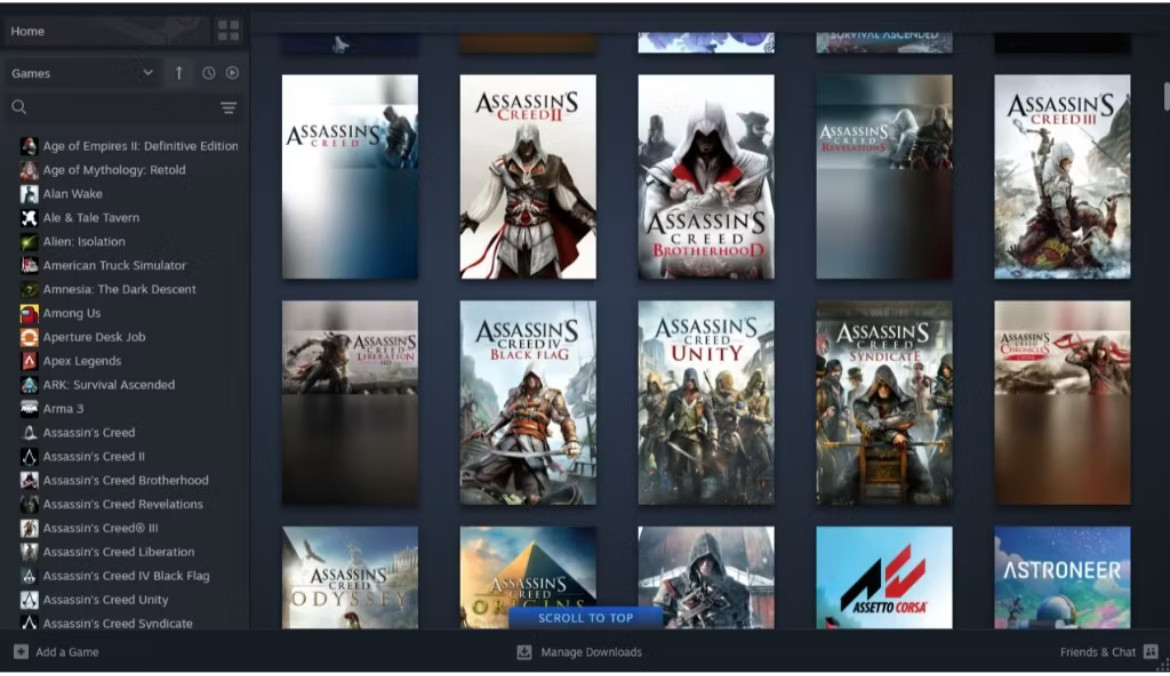This screenshot has height=676, width=1170.
Task: Click the Arma 3 game icon
Action: (x=29, y=409)
